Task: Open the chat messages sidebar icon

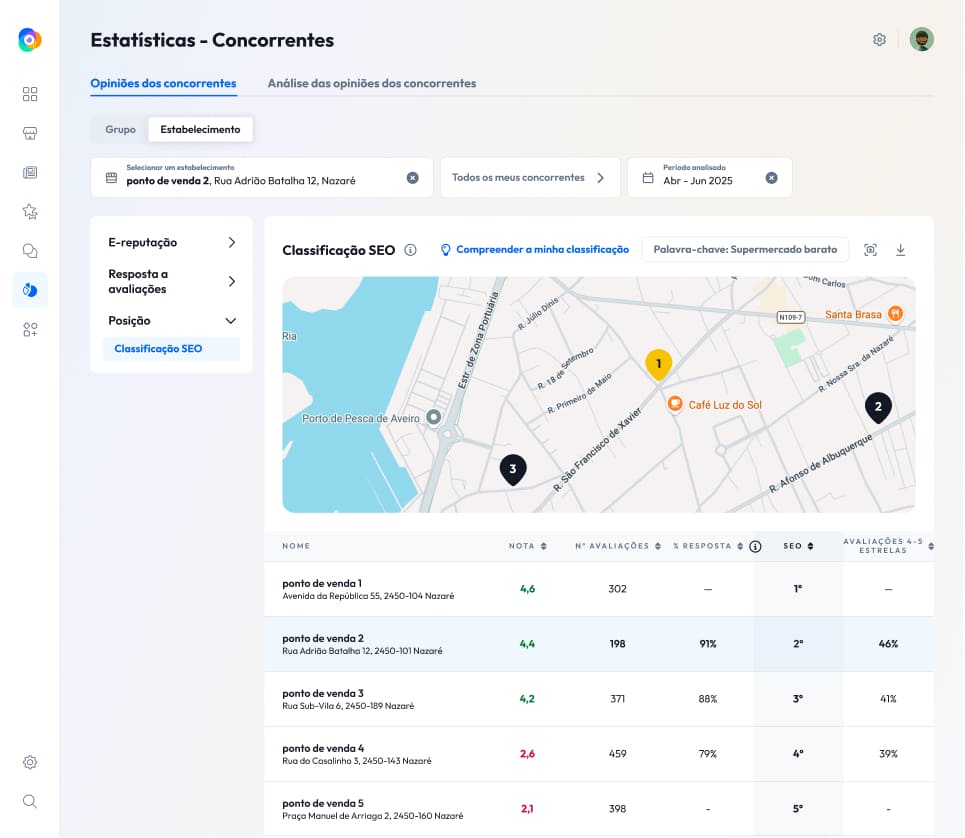Action: pos(30,250)
